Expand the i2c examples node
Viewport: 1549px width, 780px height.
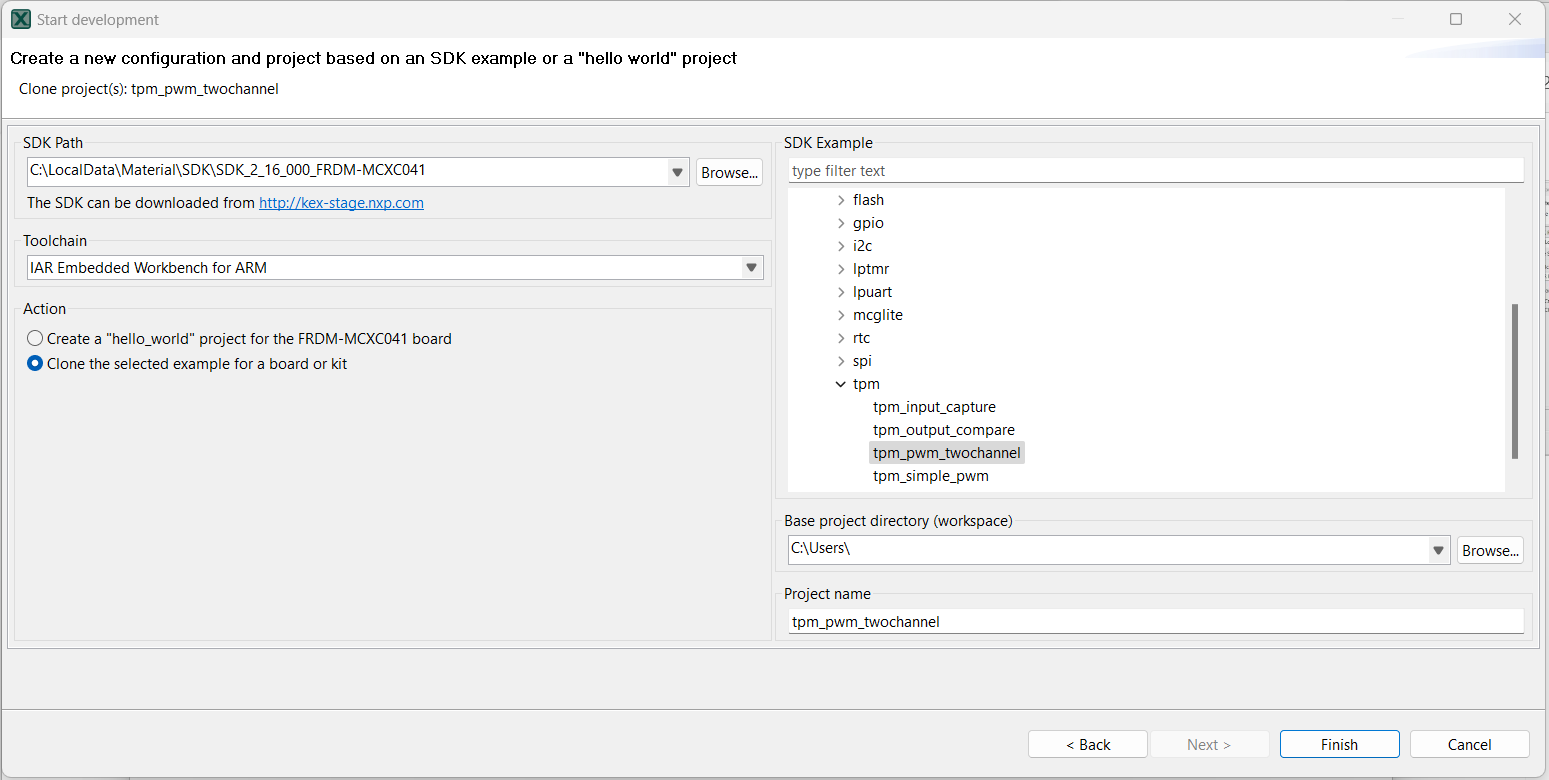coord(840,246)
